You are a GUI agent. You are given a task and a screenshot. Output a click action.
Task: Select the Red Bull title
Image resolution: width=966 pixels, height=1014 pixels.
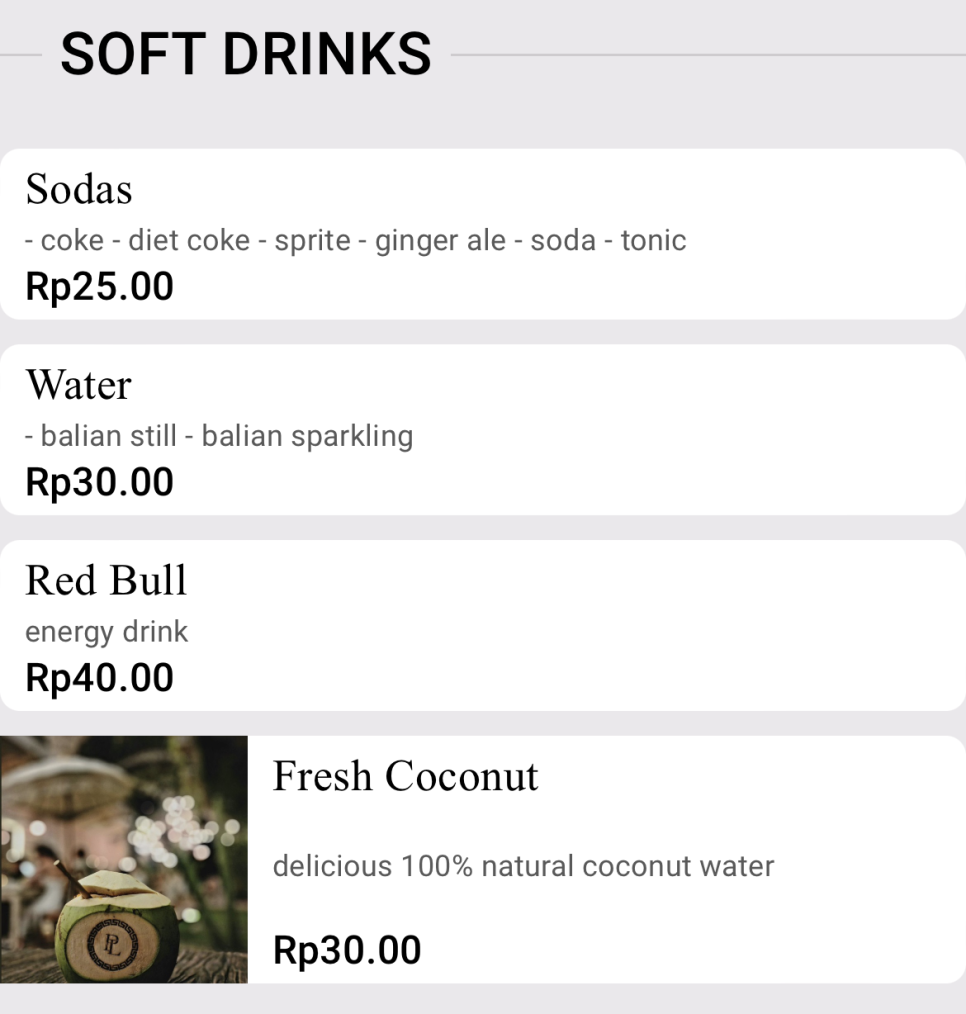106,580
